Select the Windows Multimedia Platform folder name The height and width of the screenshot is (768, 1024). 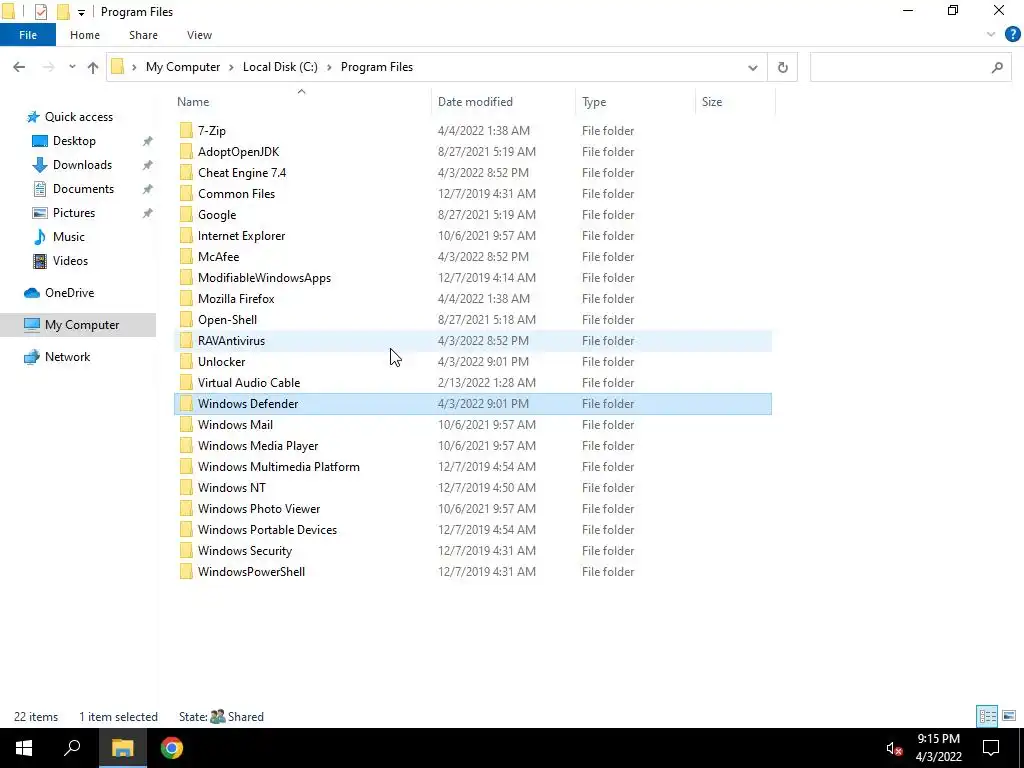pos(279,467)
